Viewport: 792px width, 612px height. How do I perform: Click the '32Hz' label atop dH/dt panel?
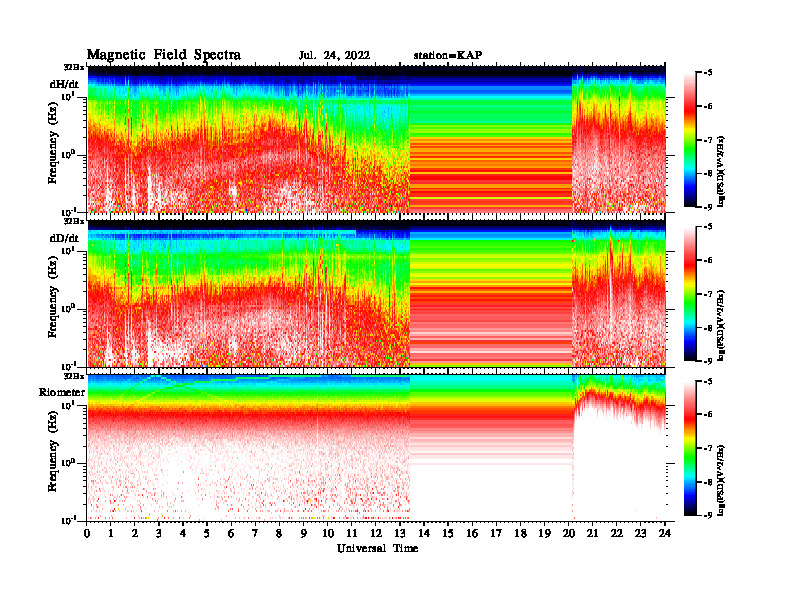(x=74, y=67)
